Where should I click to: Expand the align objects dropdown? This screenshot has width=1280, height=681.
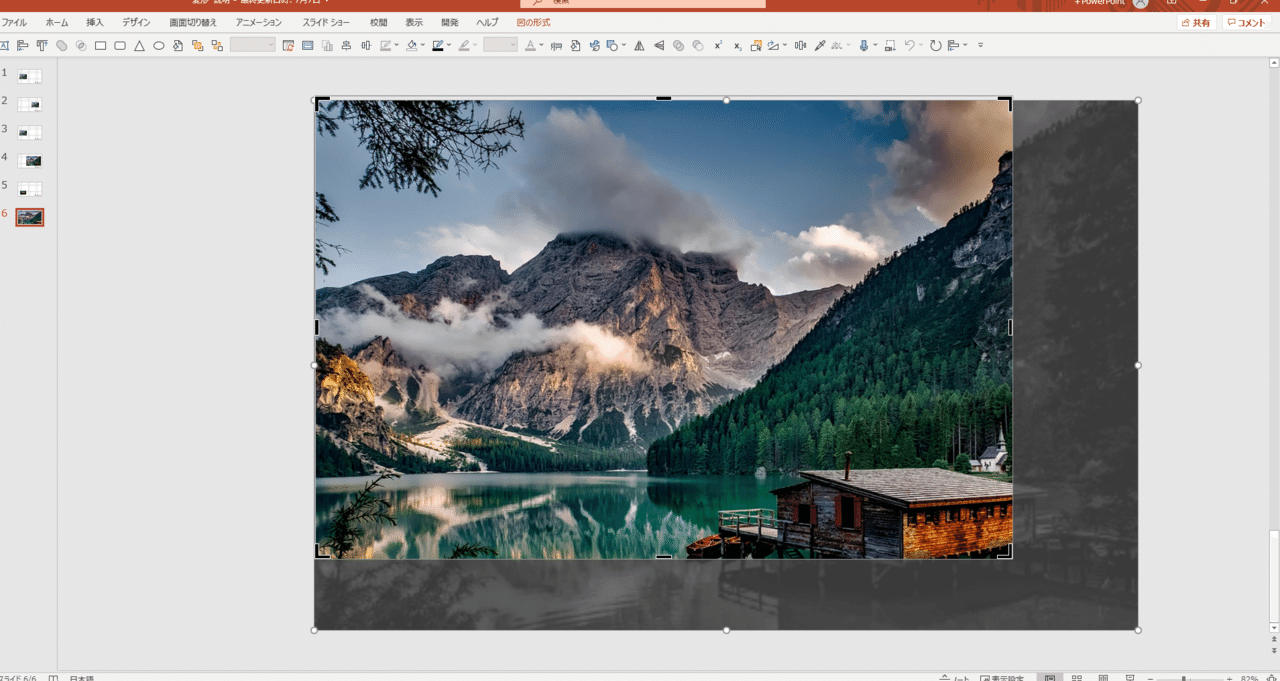coord(965,45)
